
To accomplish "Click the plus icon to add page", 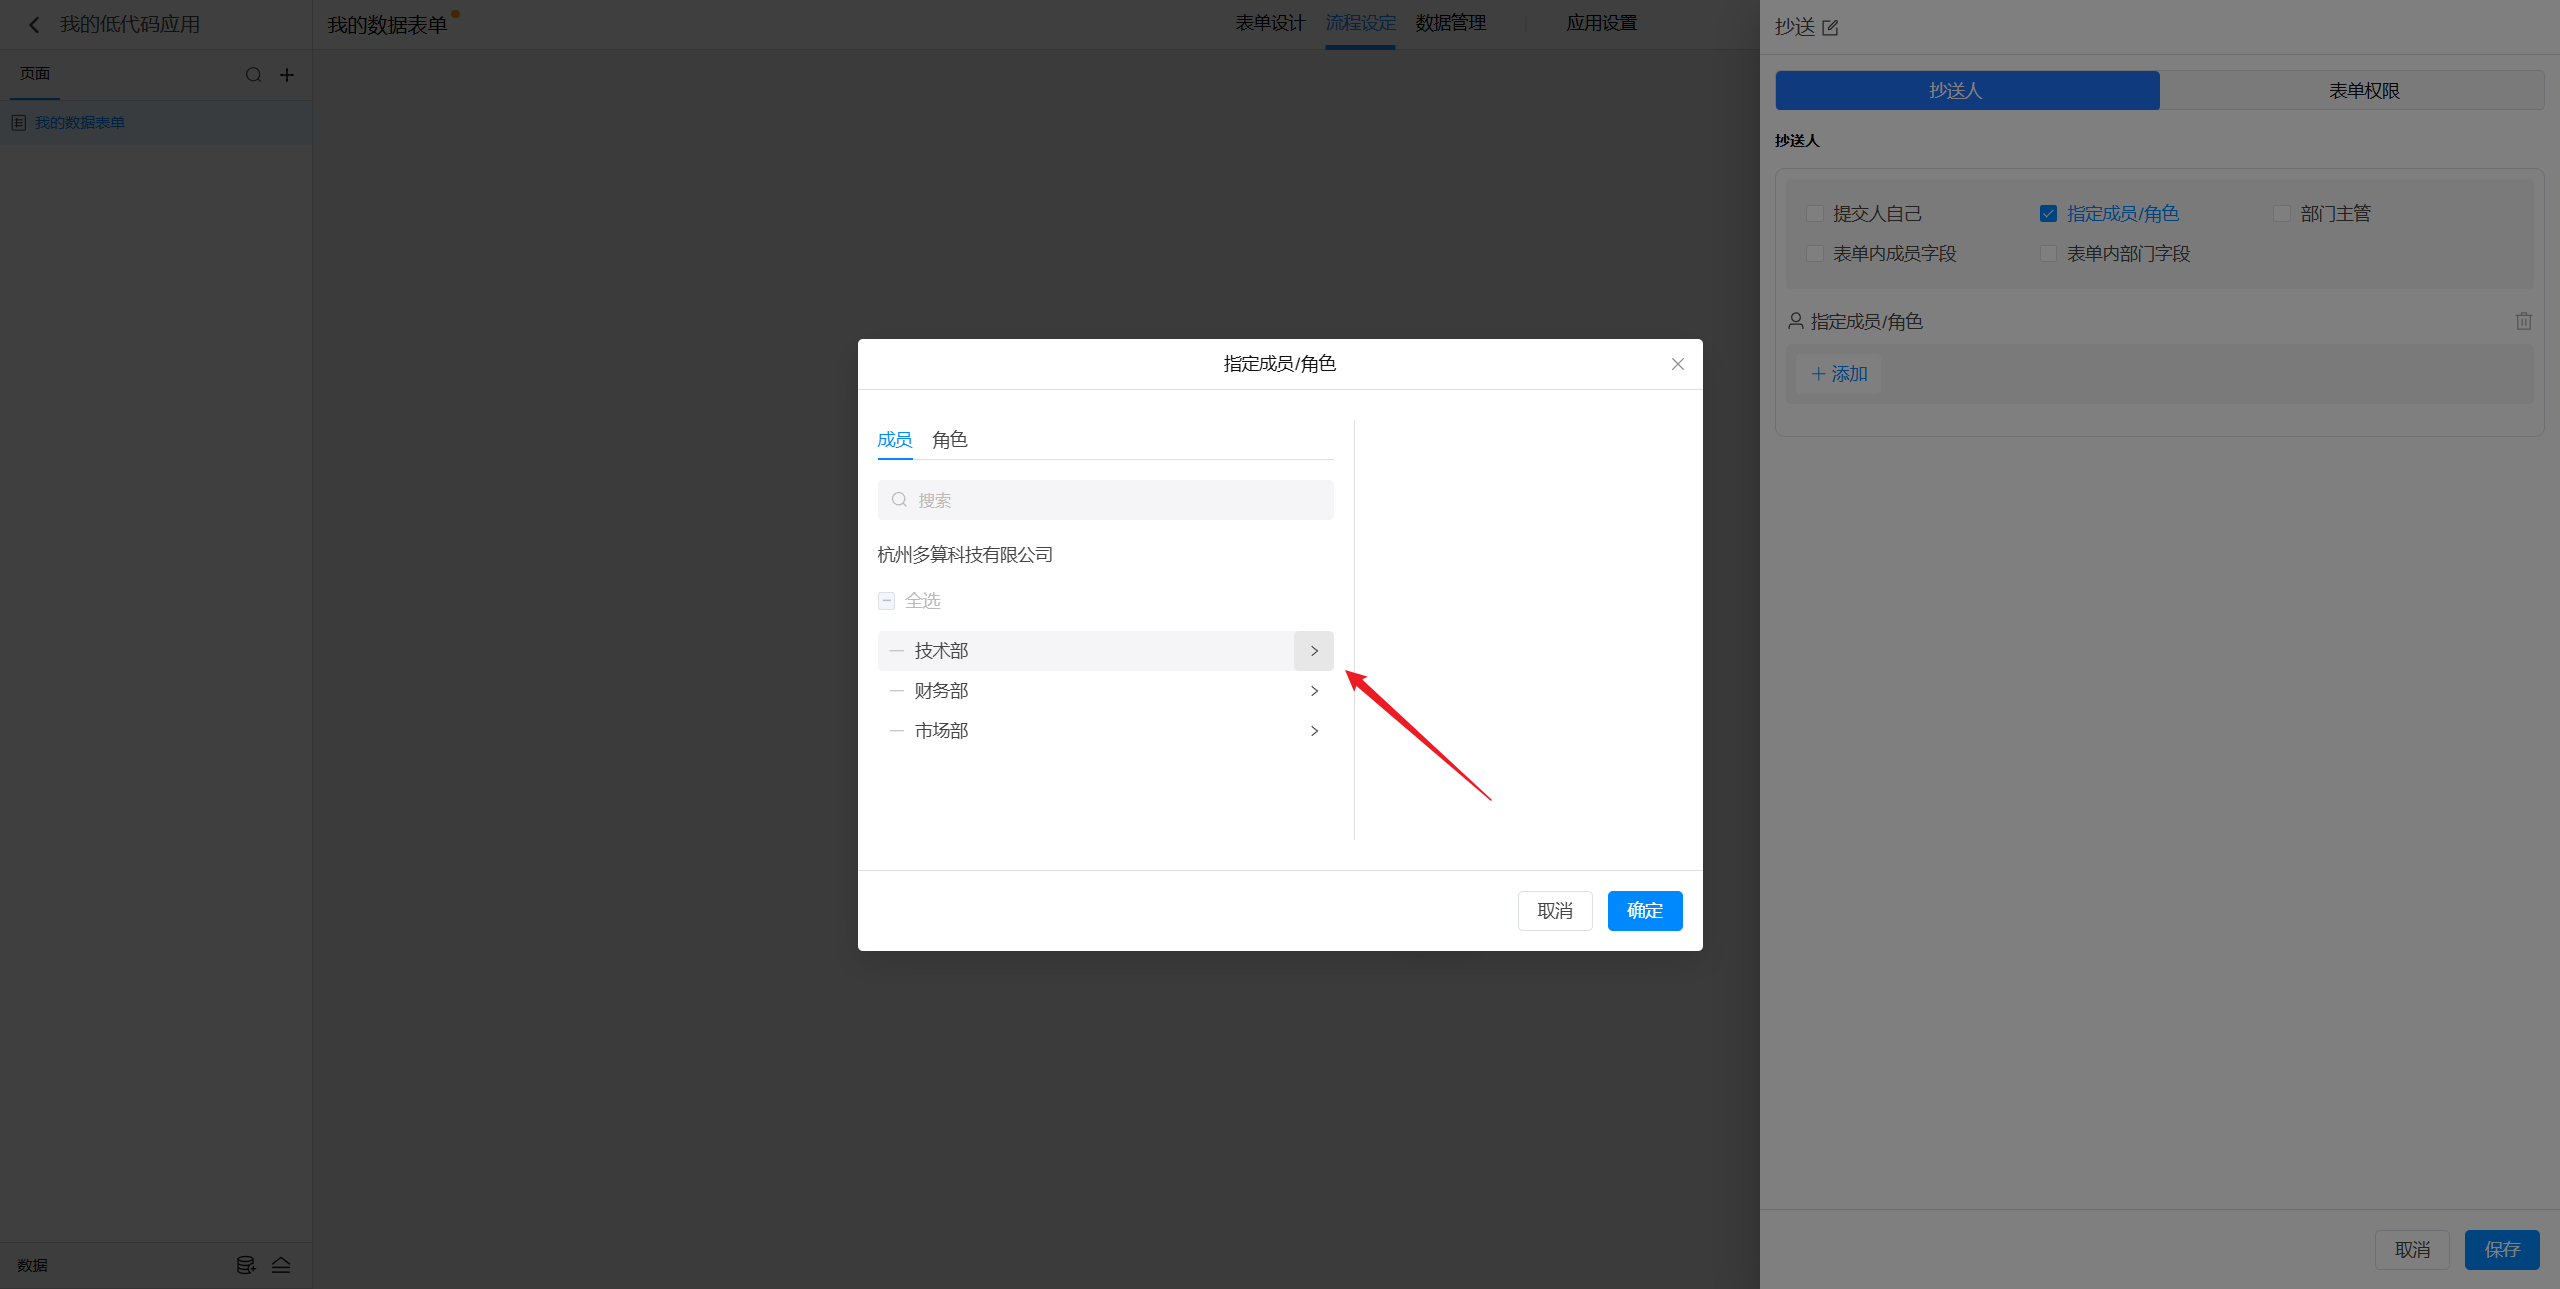I will (x=287, y=75).
